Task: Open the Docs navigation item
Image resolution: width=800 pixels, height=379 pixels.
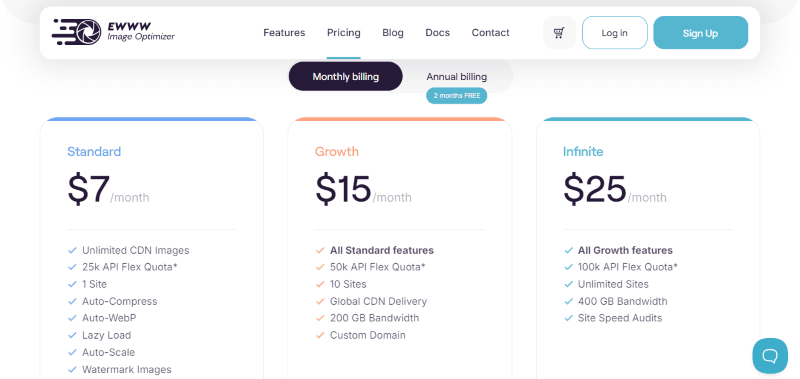Action: 437,33
